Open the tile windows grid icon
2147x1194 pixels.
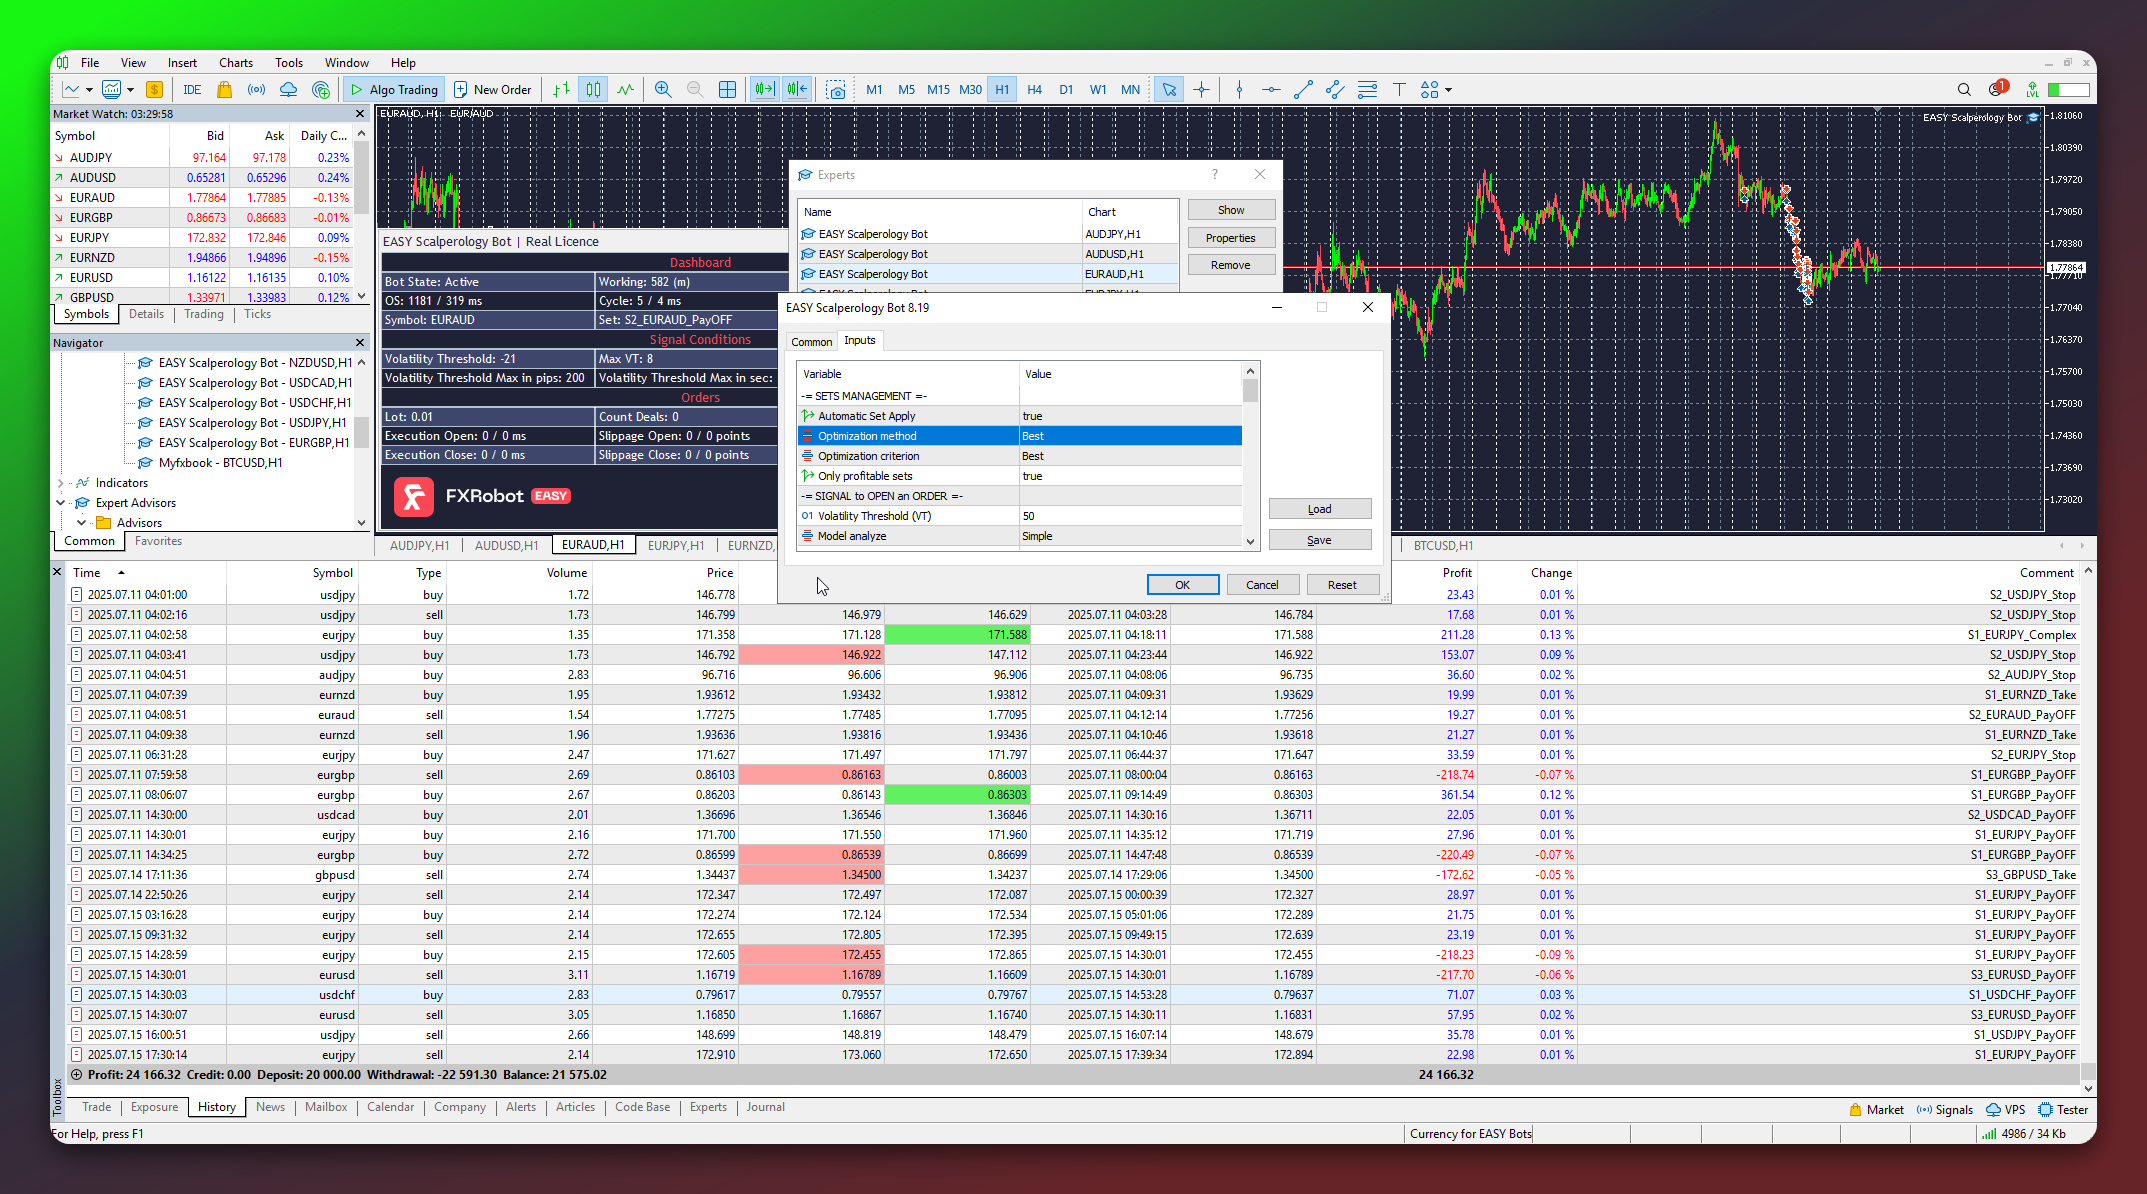point(727,90)
